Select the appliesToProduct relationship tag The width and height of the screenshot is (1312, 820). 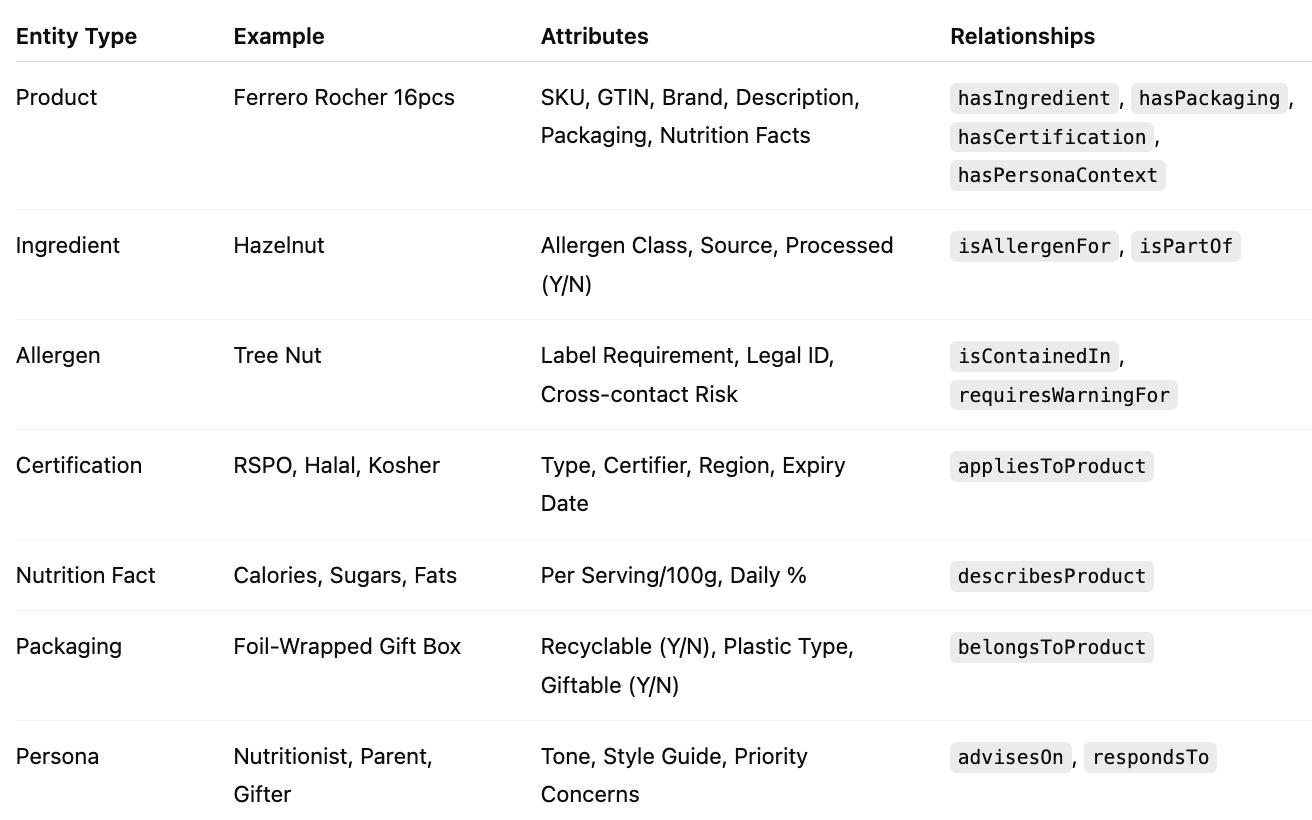pos(1052,466)
